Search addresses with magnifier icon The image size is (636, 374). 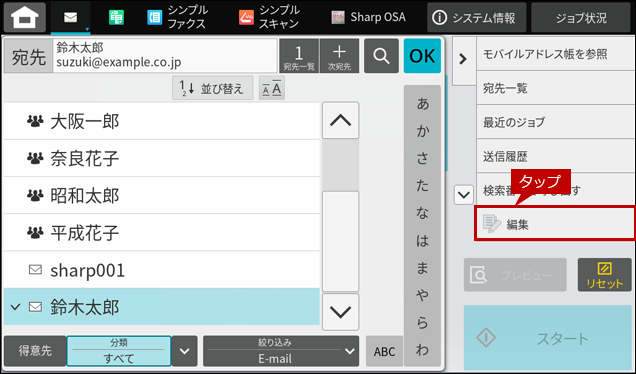click(x=381, y=56)
